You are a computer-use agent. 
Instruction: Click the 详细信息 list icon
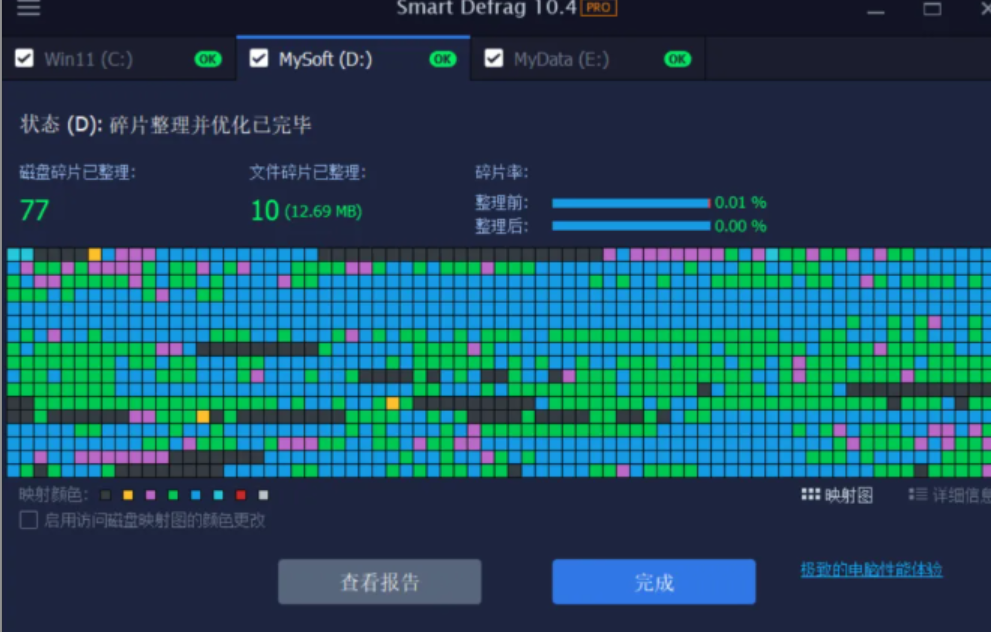918,494
